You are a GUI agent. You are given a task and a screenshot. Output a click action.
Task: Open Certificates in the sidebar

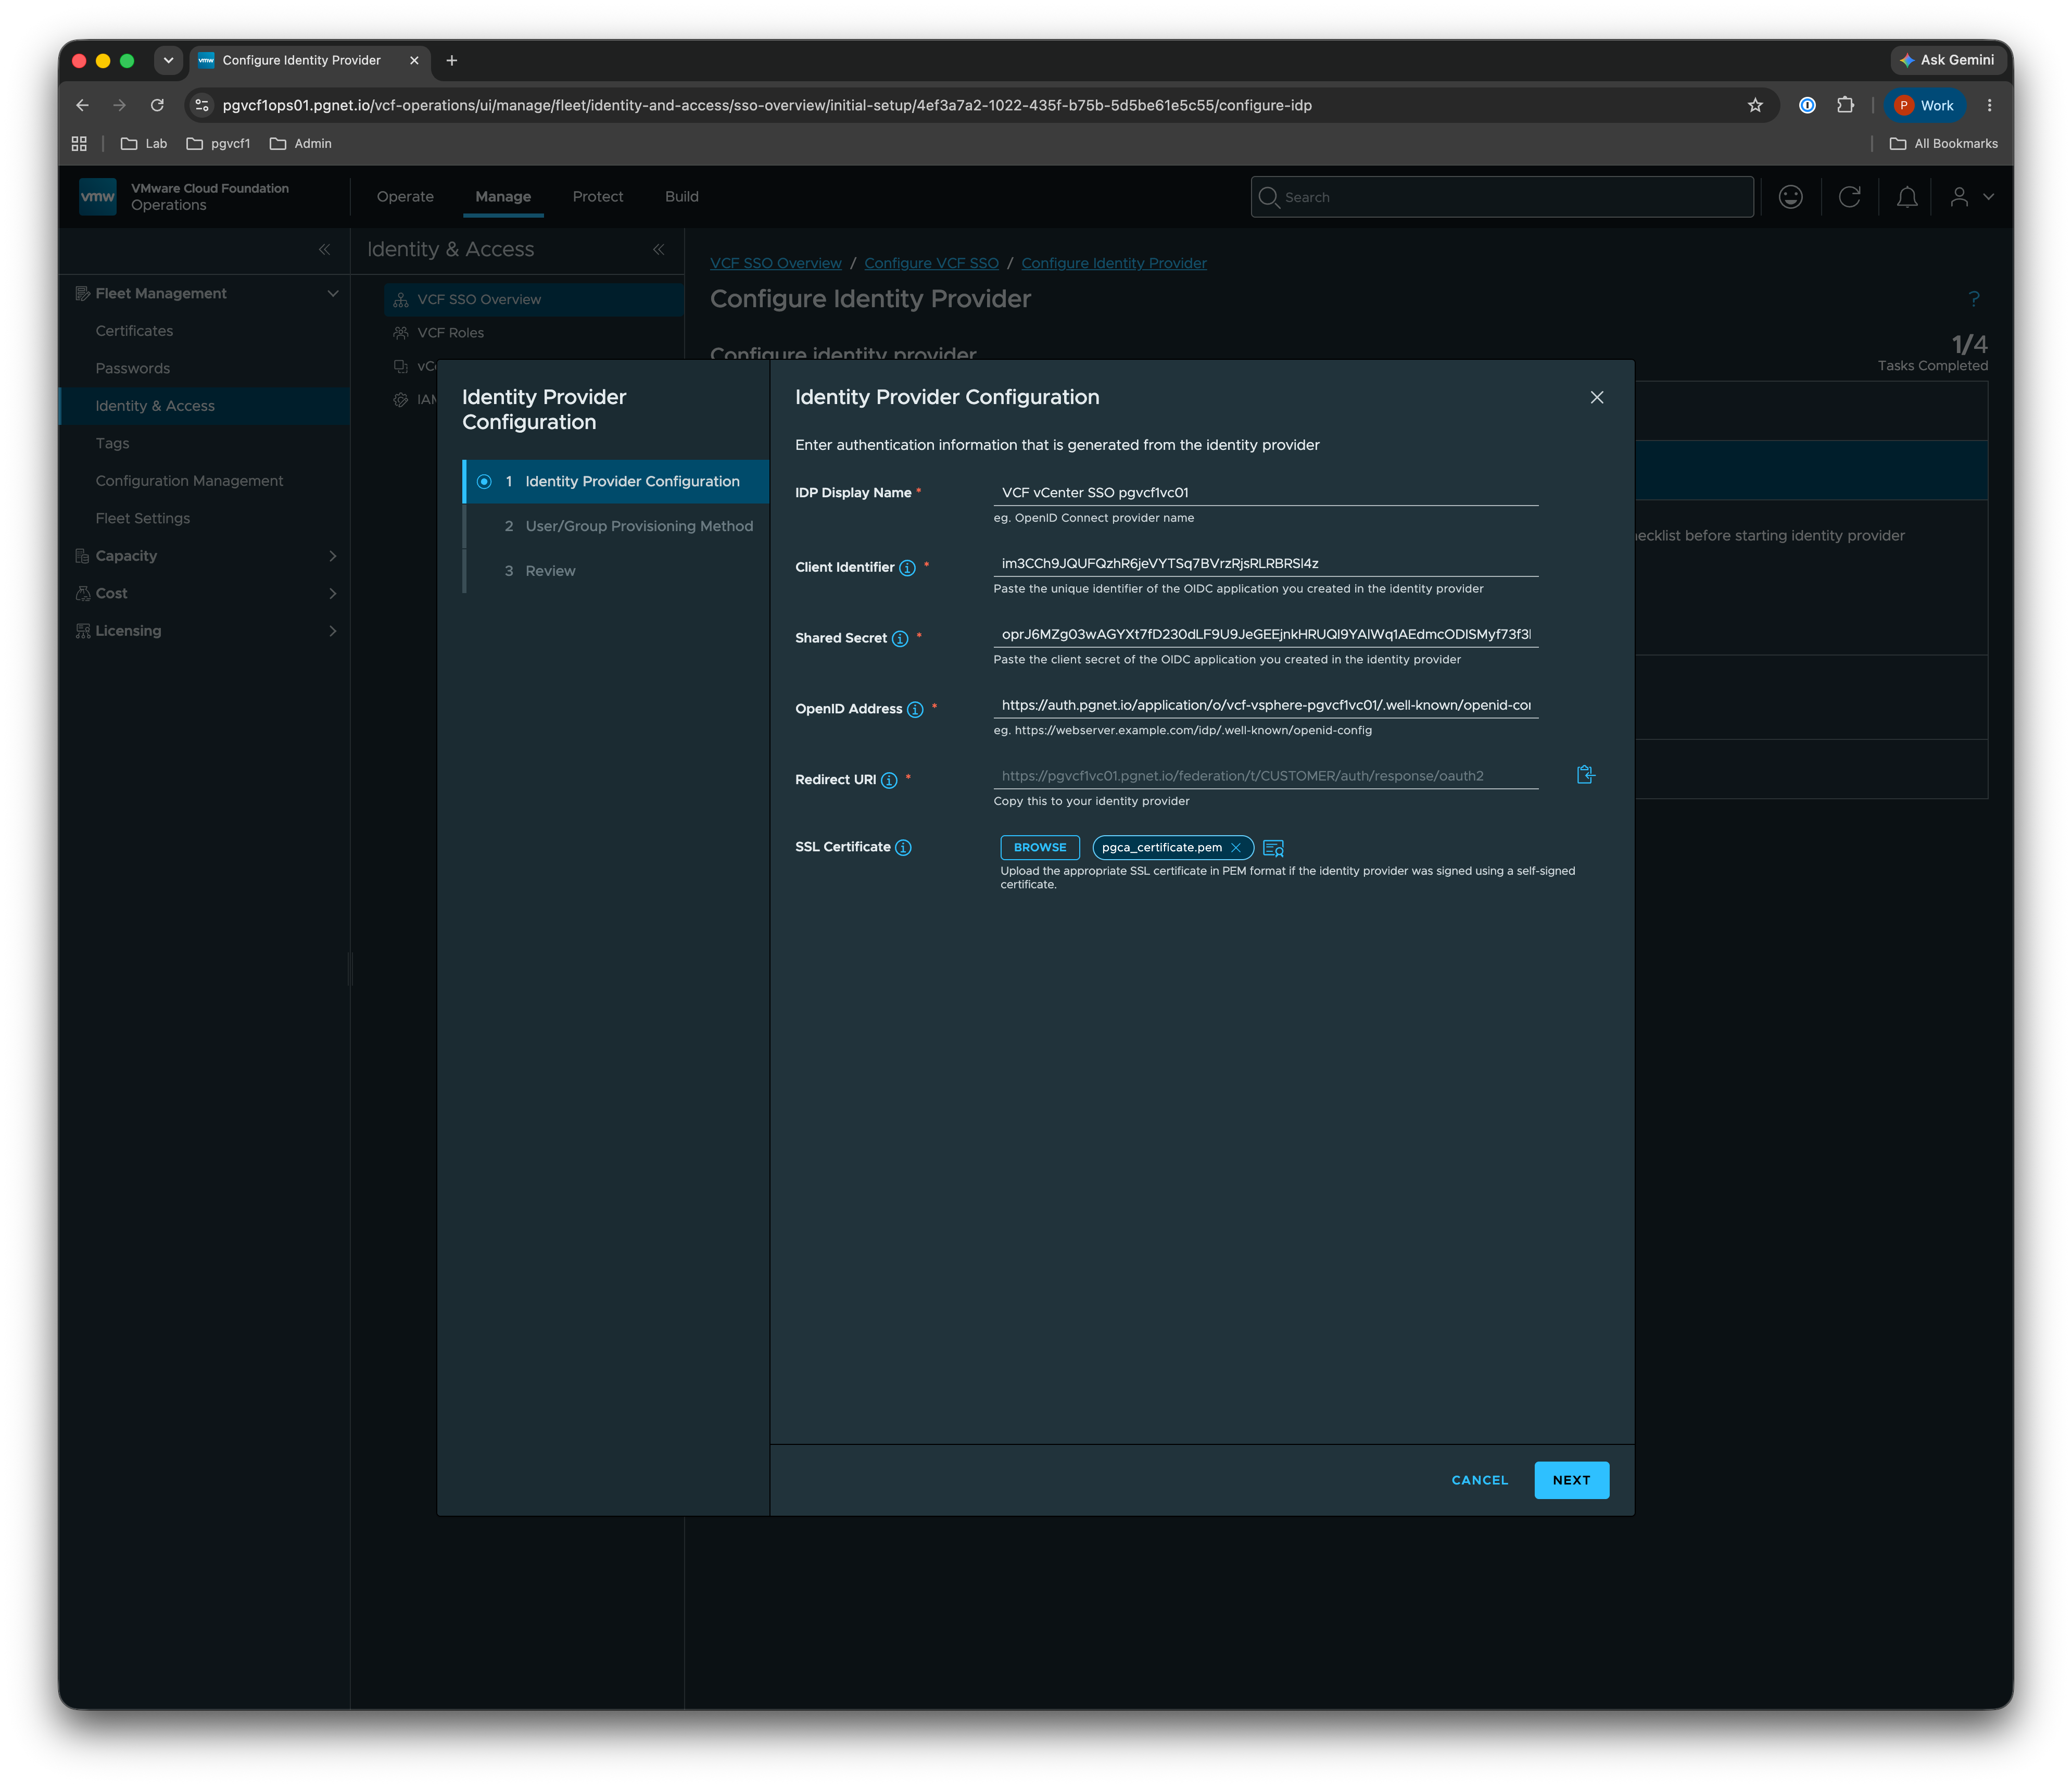point(134,331)
